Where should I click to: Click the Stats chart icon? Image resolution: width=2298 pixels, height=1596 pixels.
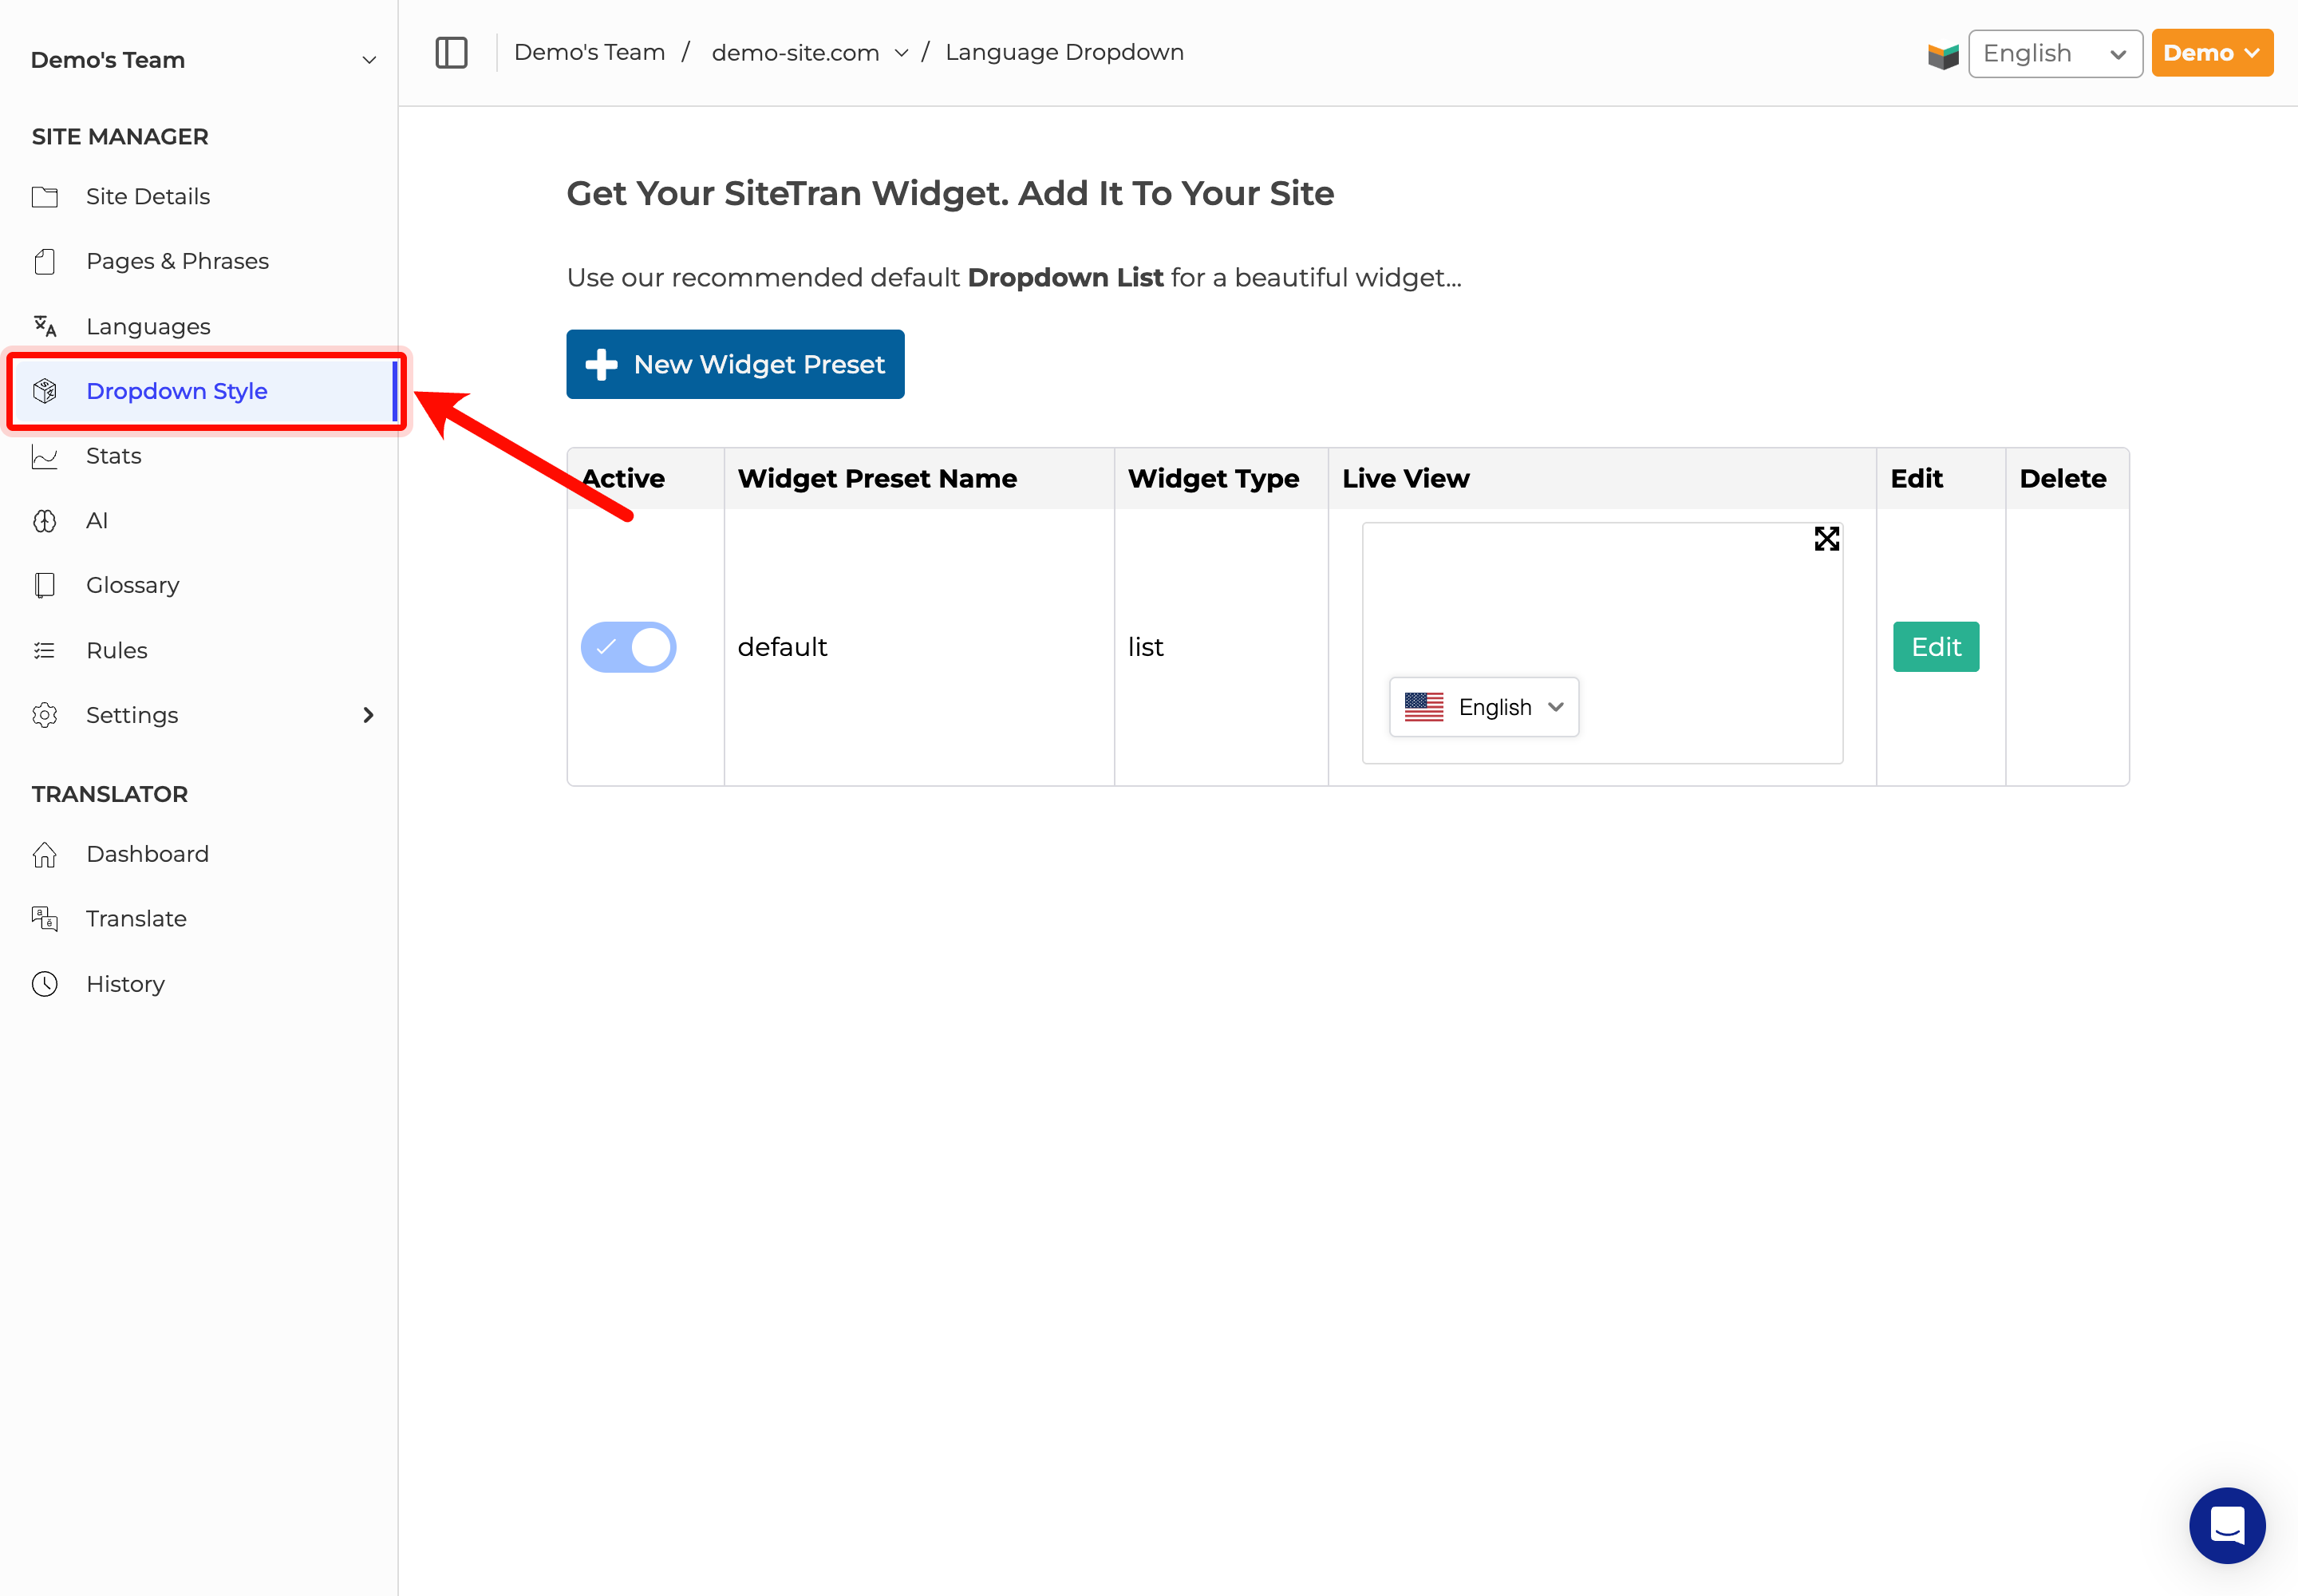[x=45, y=456]
